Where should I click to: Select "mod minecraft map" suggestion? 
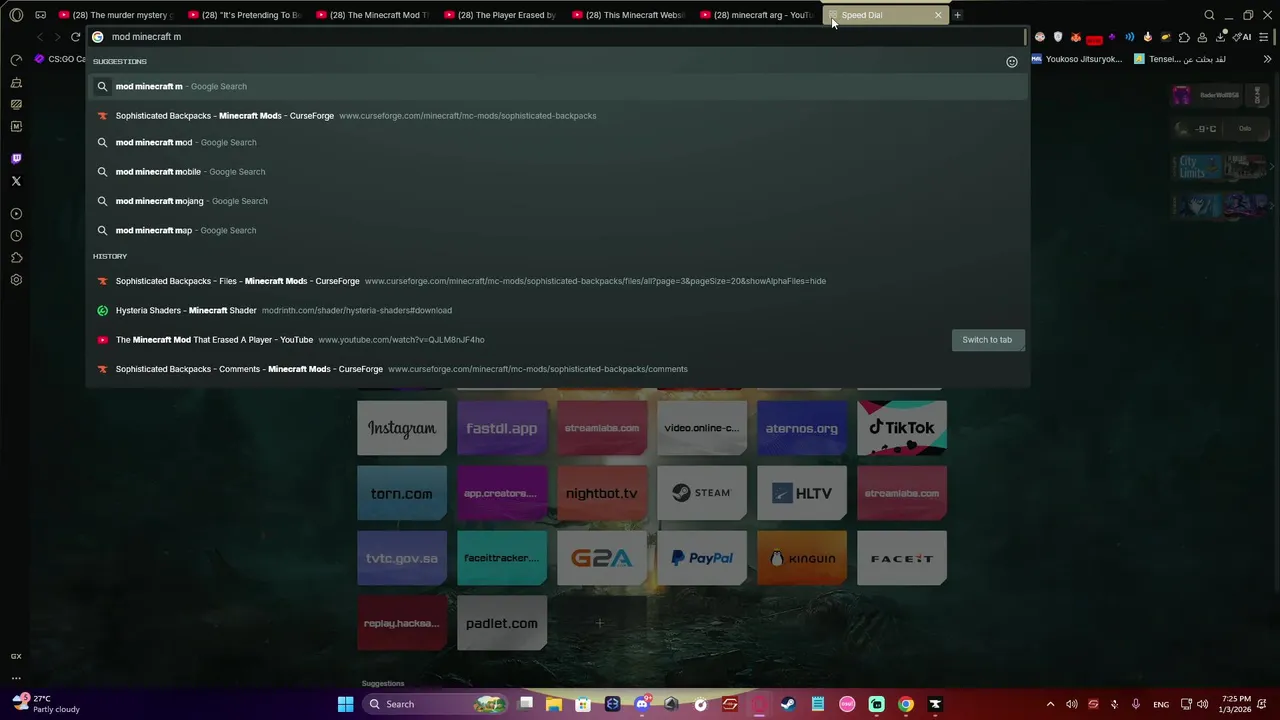[557, 230]
